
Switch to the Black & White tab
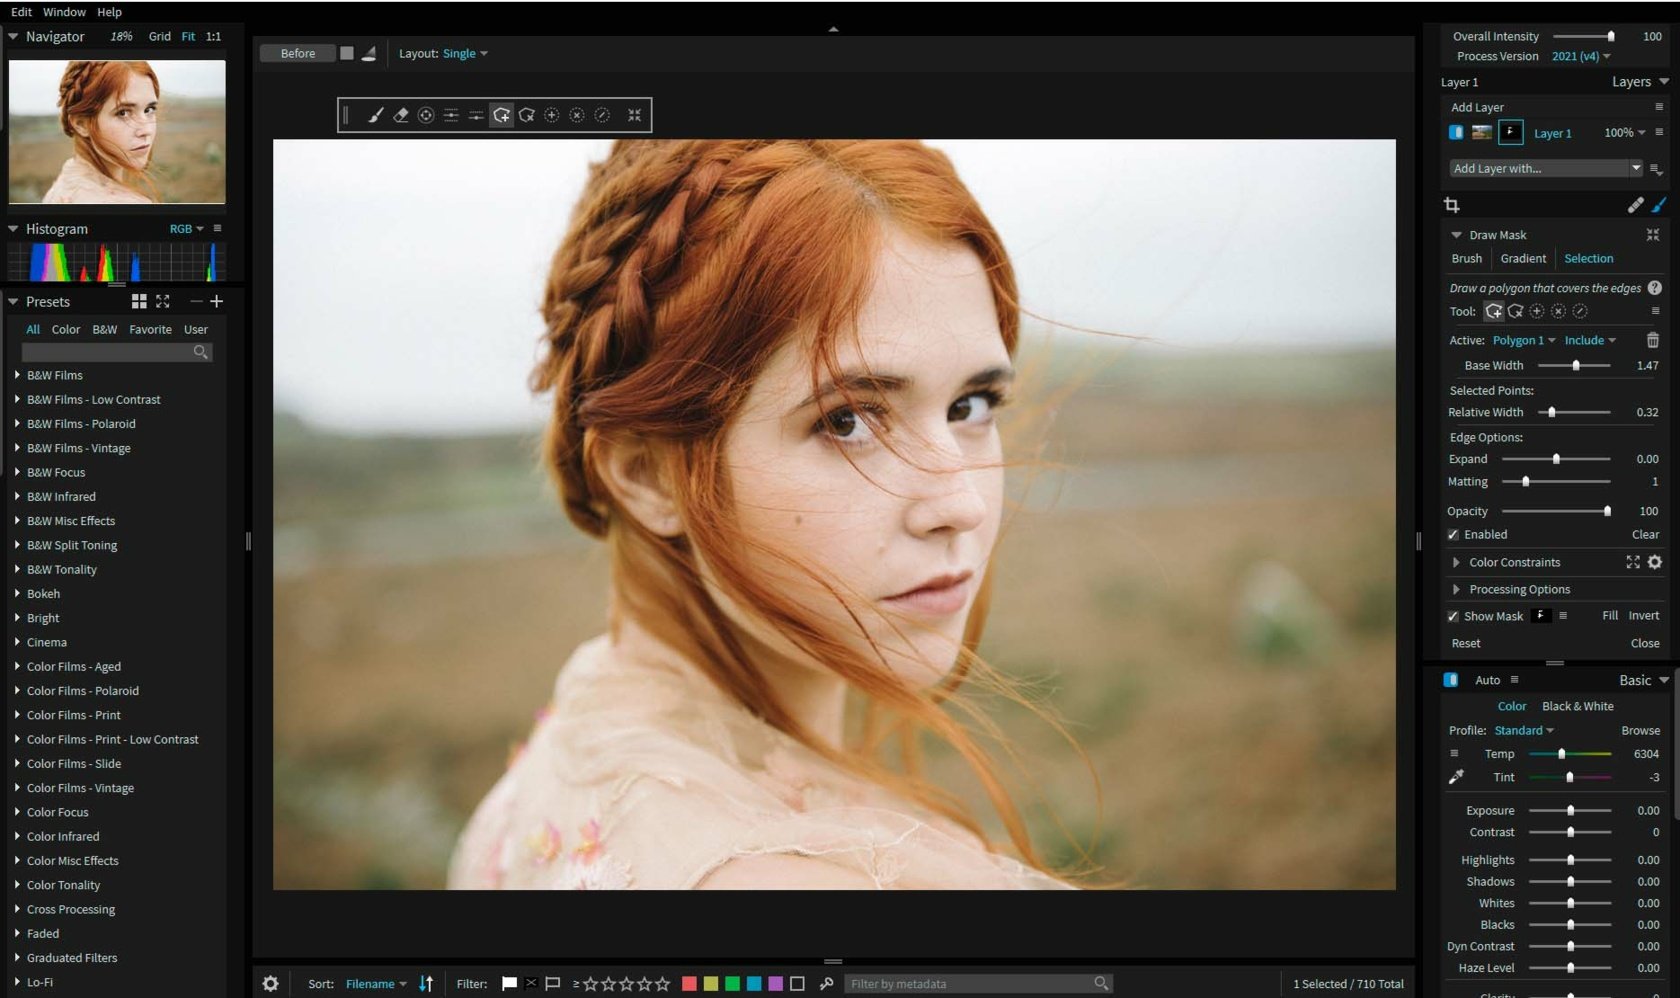(1577, 706)
